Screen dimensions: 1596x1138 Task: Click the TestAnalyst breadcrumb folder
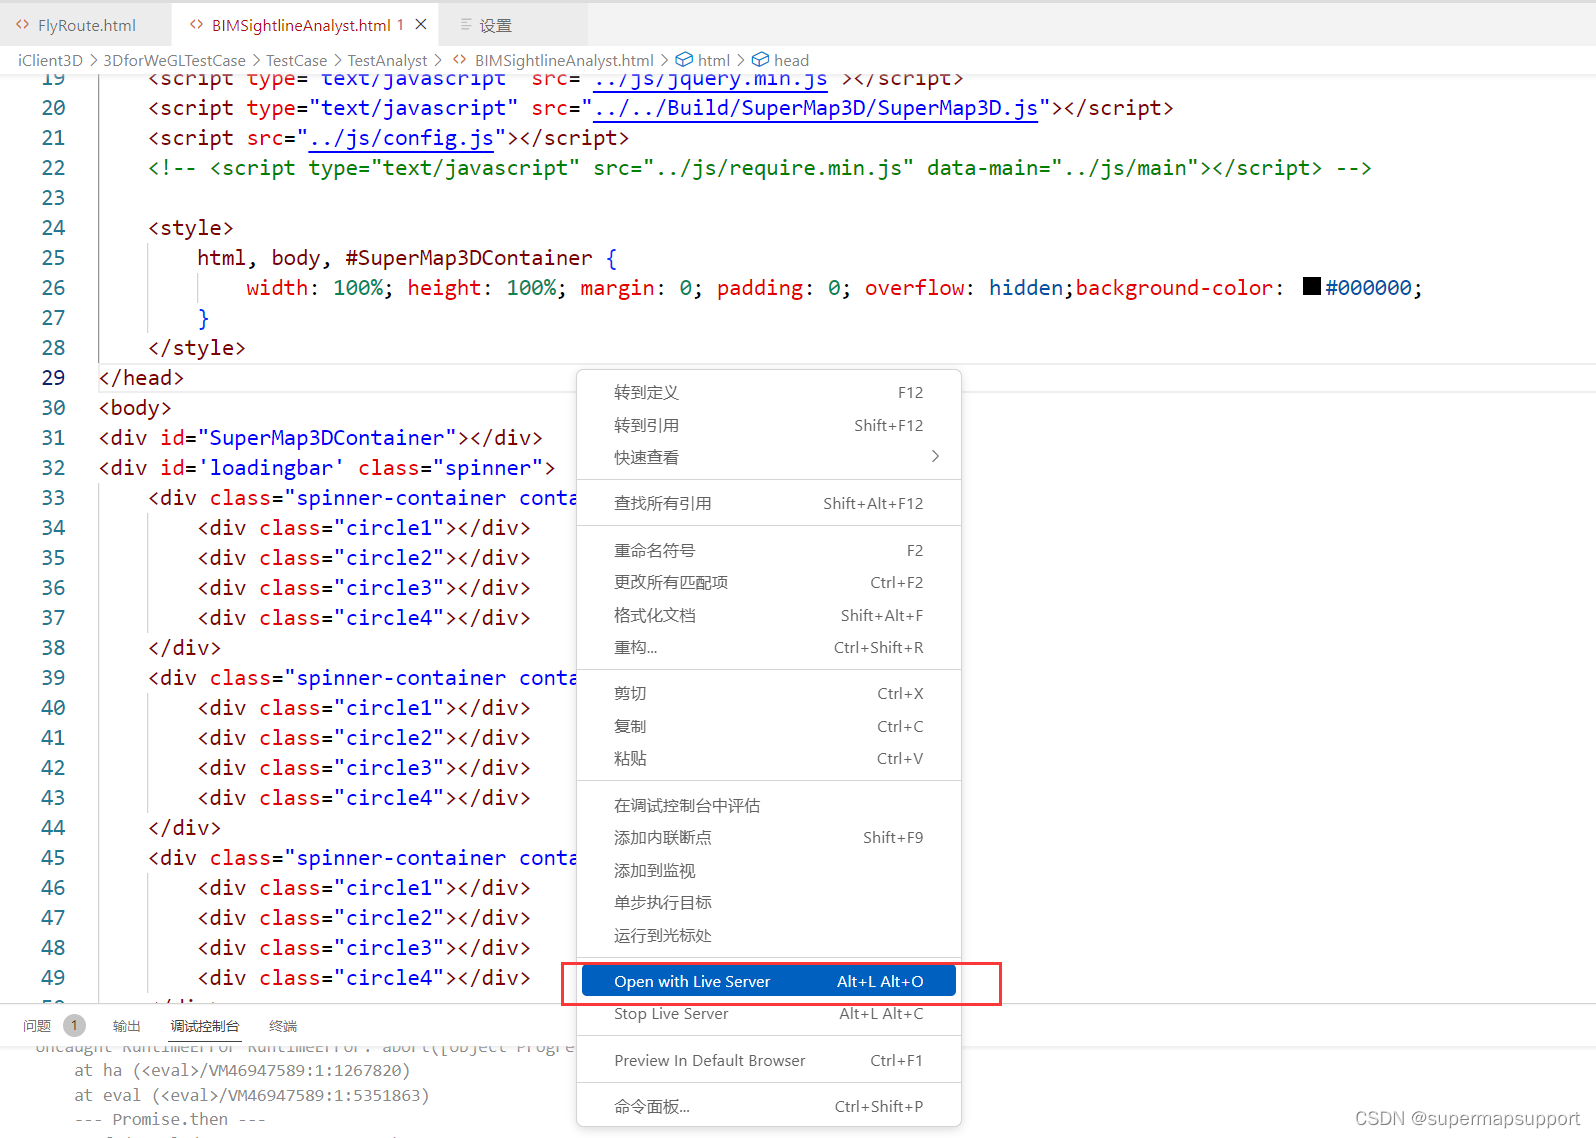387,61
